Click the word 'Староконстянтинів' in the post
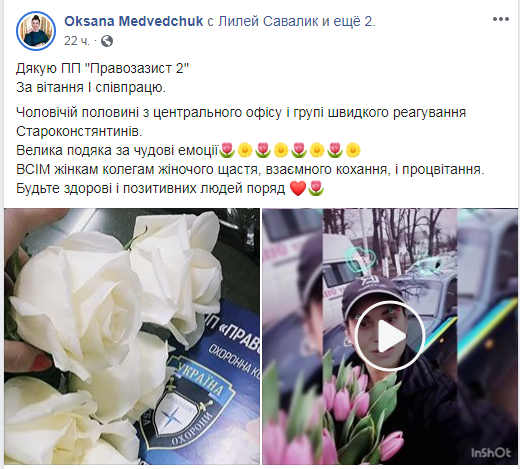520x469 pixels. coord(79,131)
